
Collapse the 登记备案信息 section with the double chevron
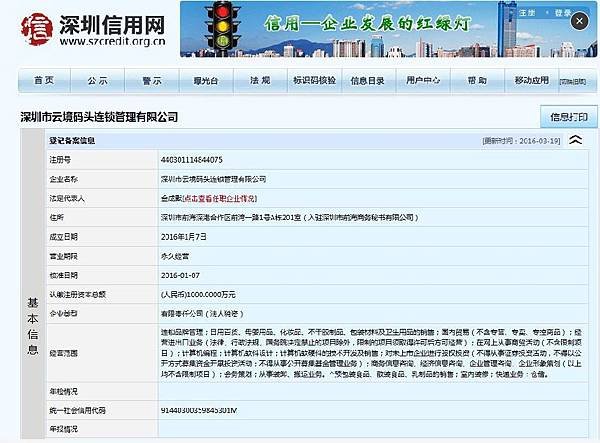(x=576, y=140)
